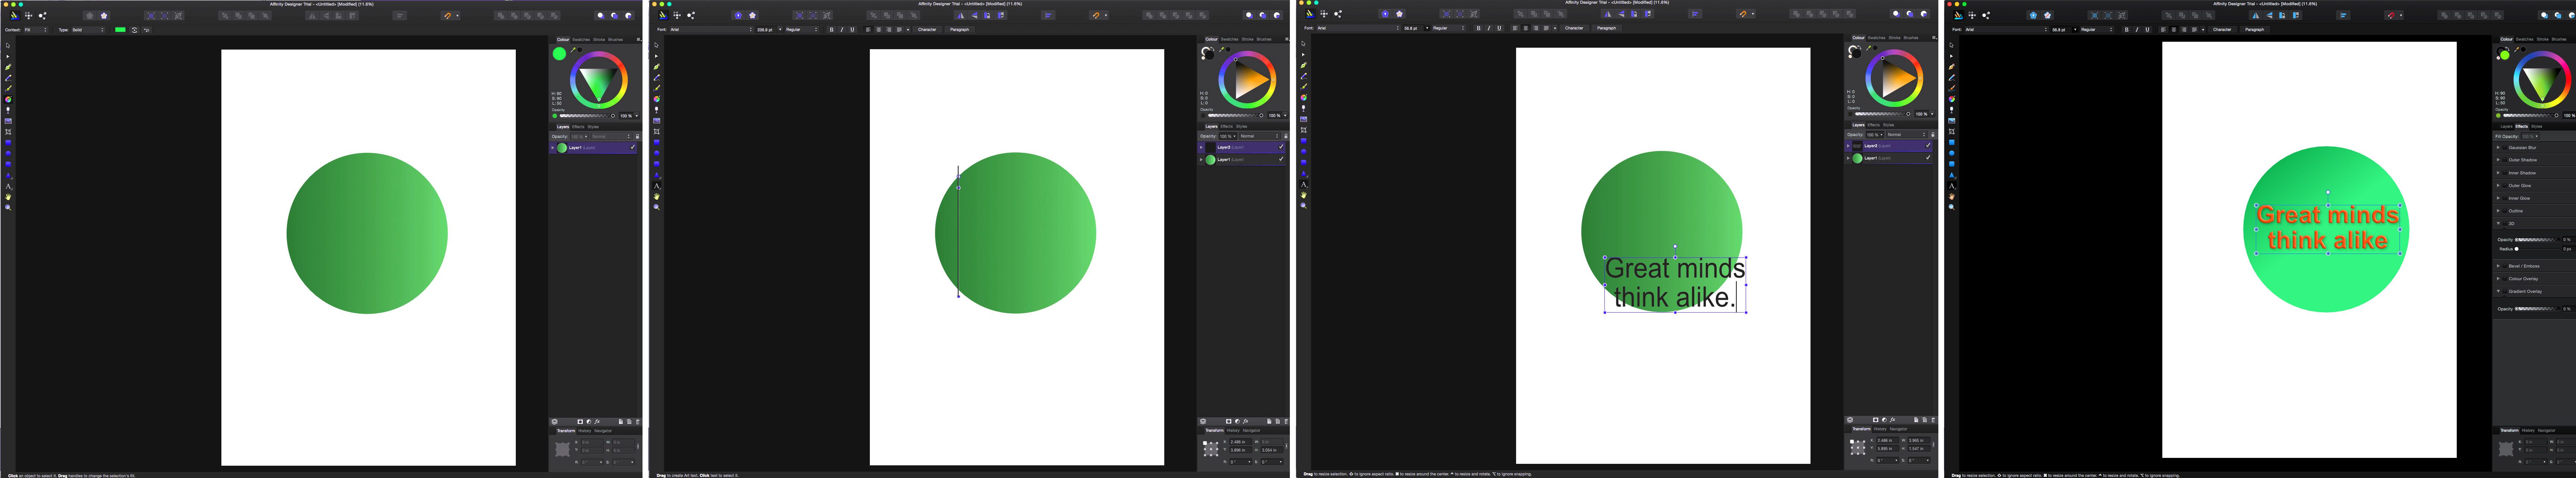Click the Character button in third window

click(1574, 28)
